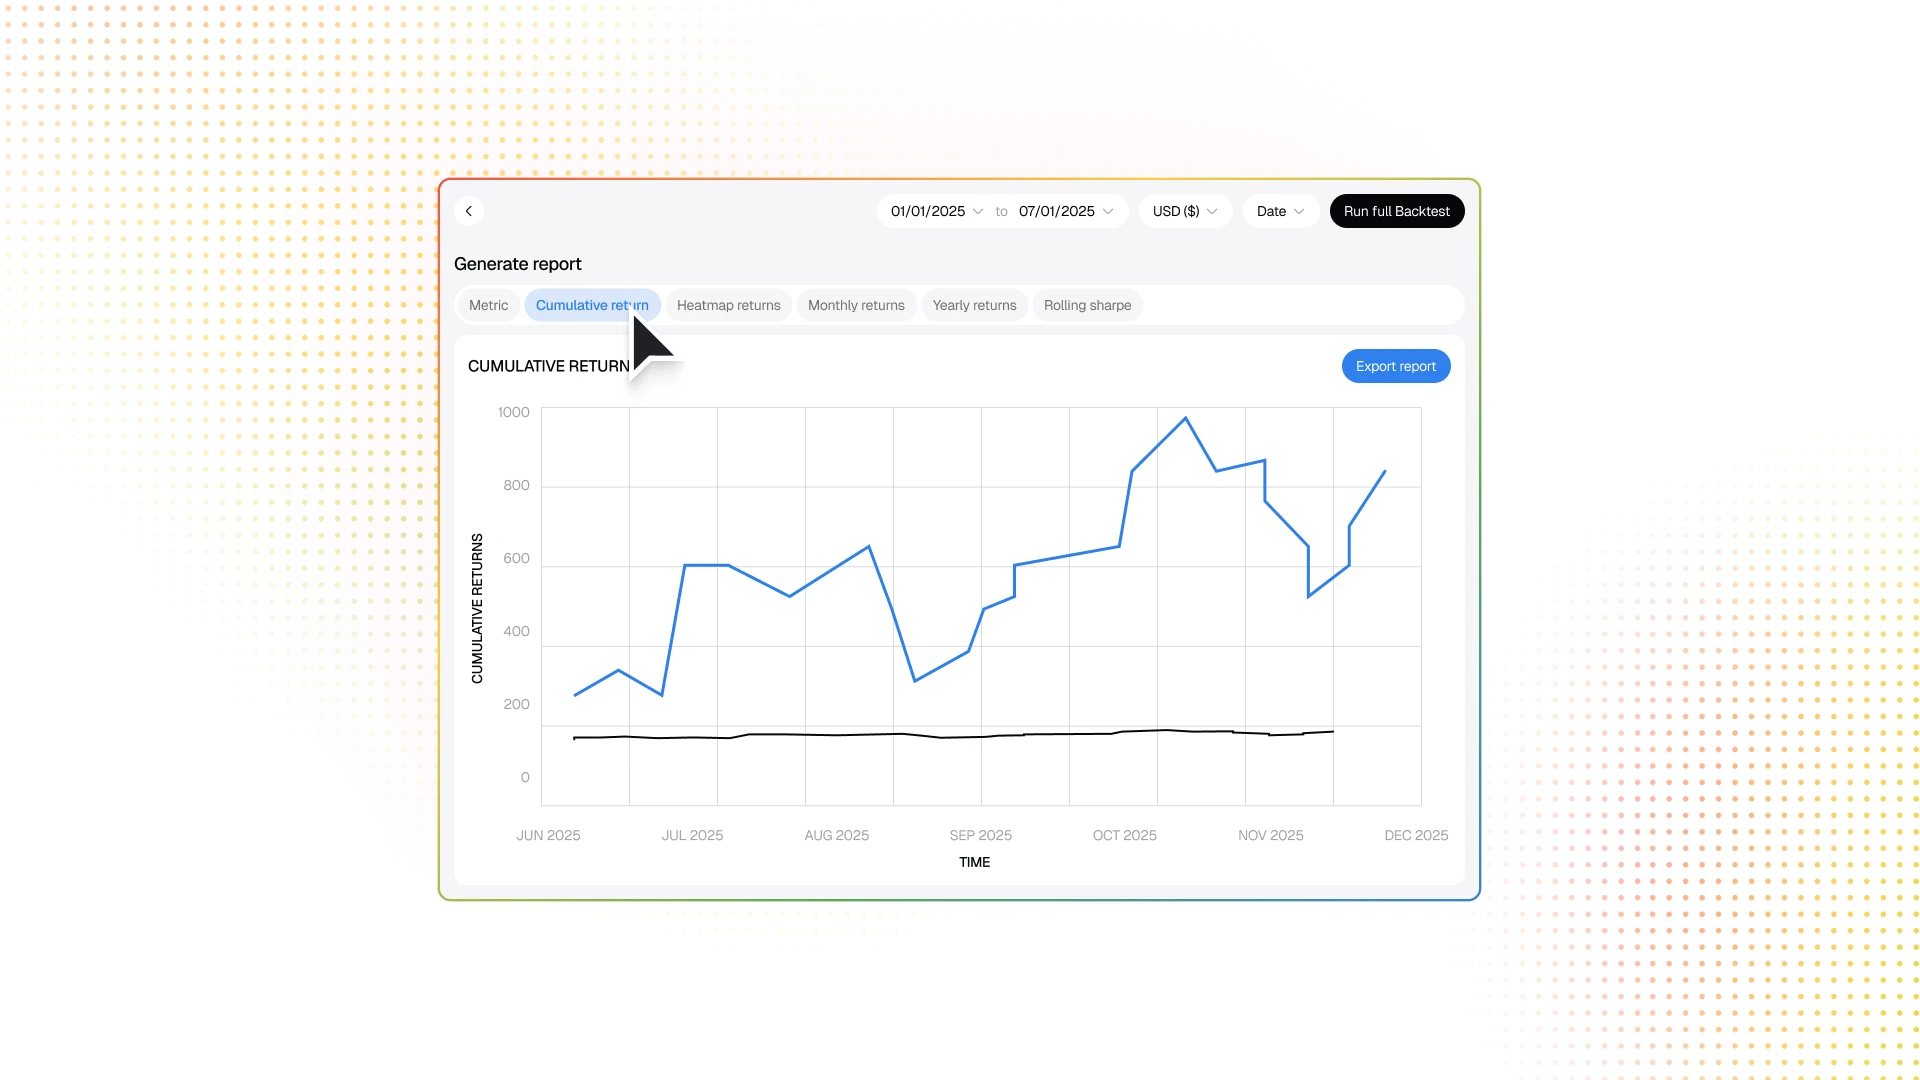Click the blue line's peak near October

coord(1186,419)
